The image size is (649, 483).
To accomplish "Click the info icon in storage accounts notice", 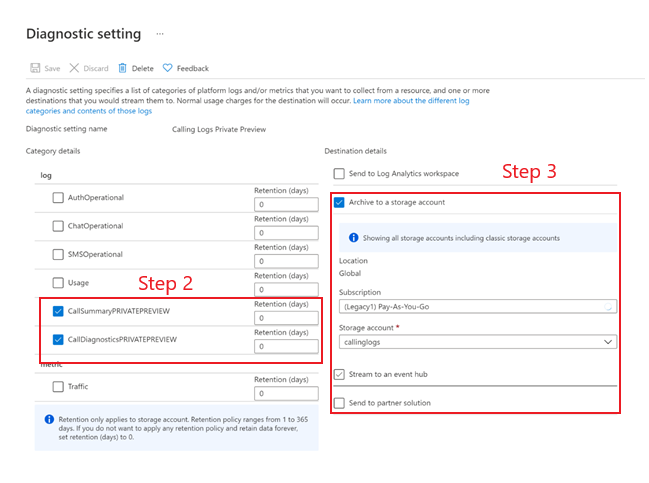I will coord(353,238).
